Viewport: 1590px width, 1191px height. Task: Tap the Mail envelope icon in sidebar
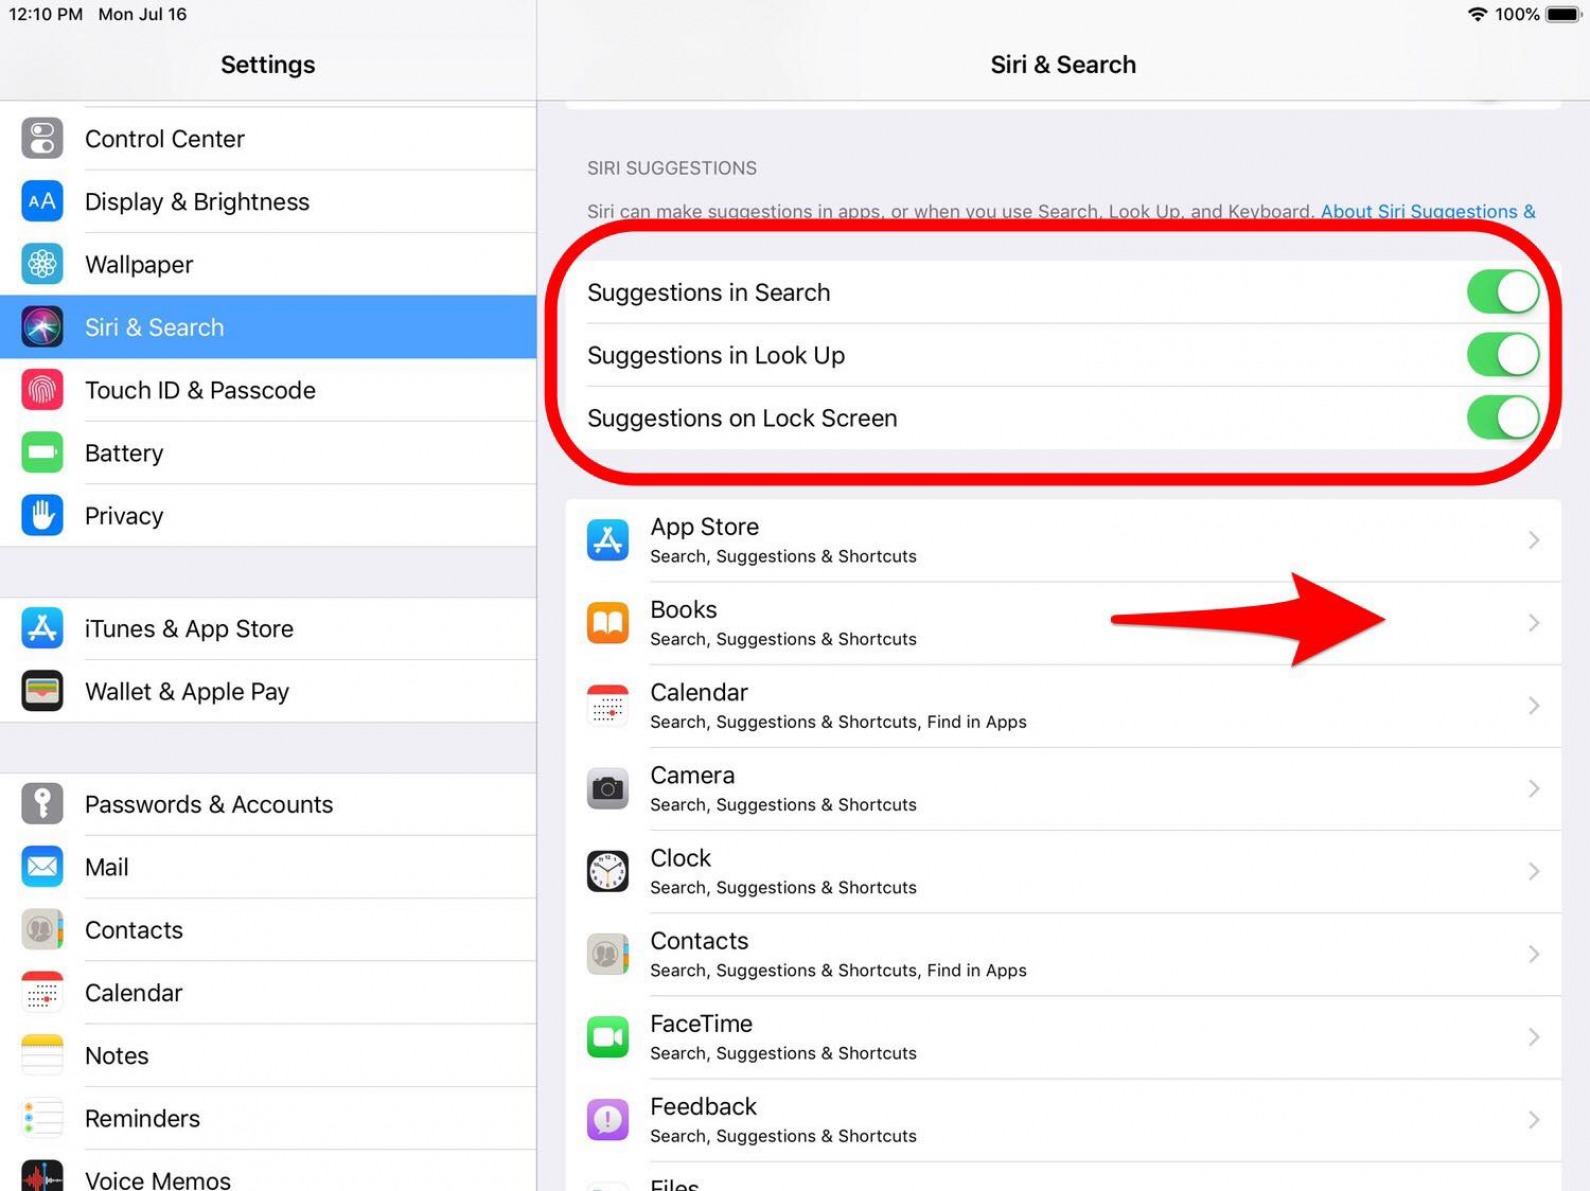pos(42,867)
